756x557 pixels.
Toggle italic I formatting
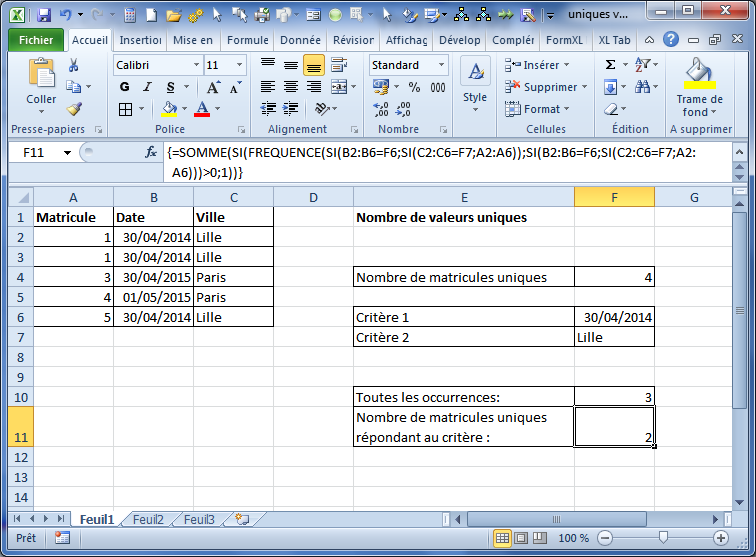pyautogui.click(x=147, y=87)
